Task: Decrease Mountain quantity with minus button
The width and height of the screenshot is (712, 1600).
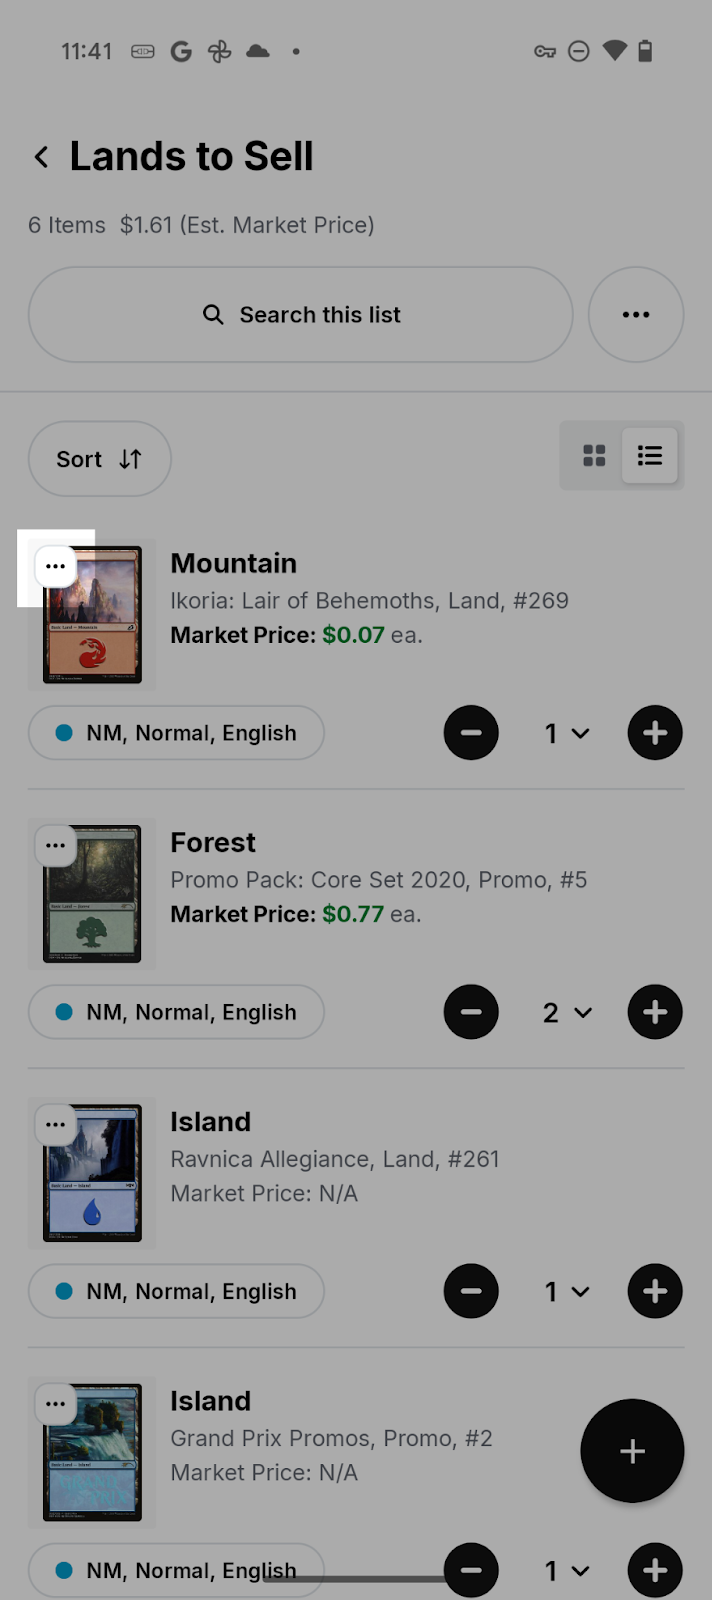Action: pos(471,733)
